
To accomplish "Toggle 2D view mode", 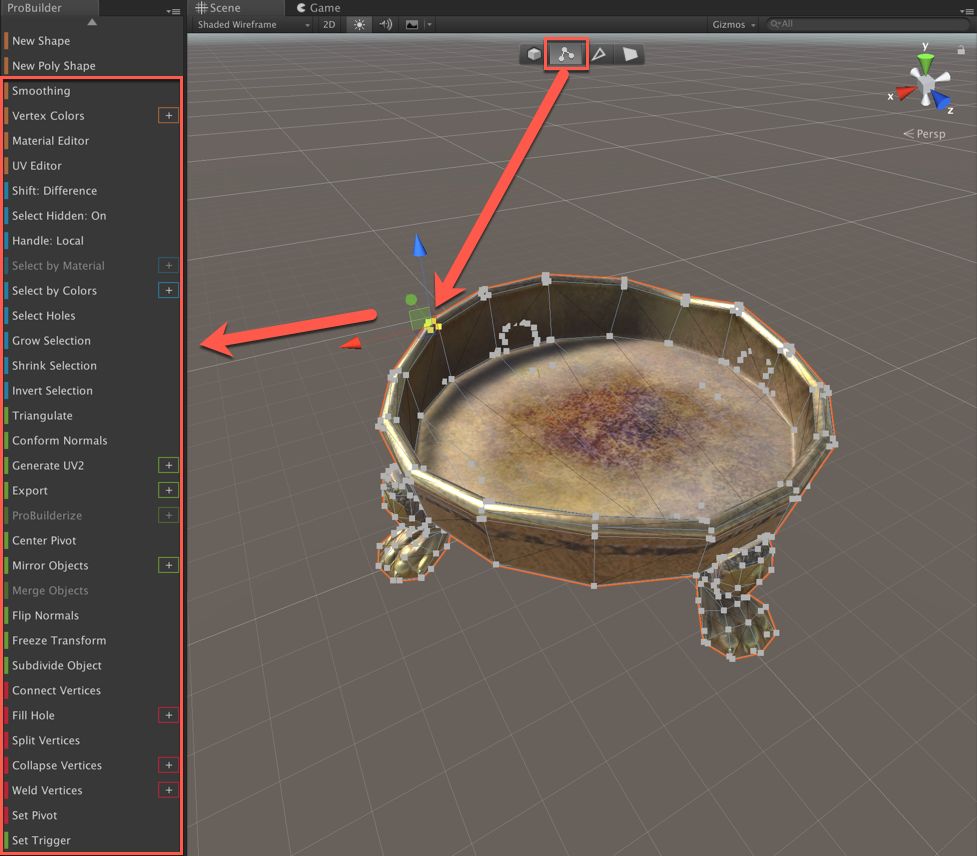I will (x=328, y=25).
